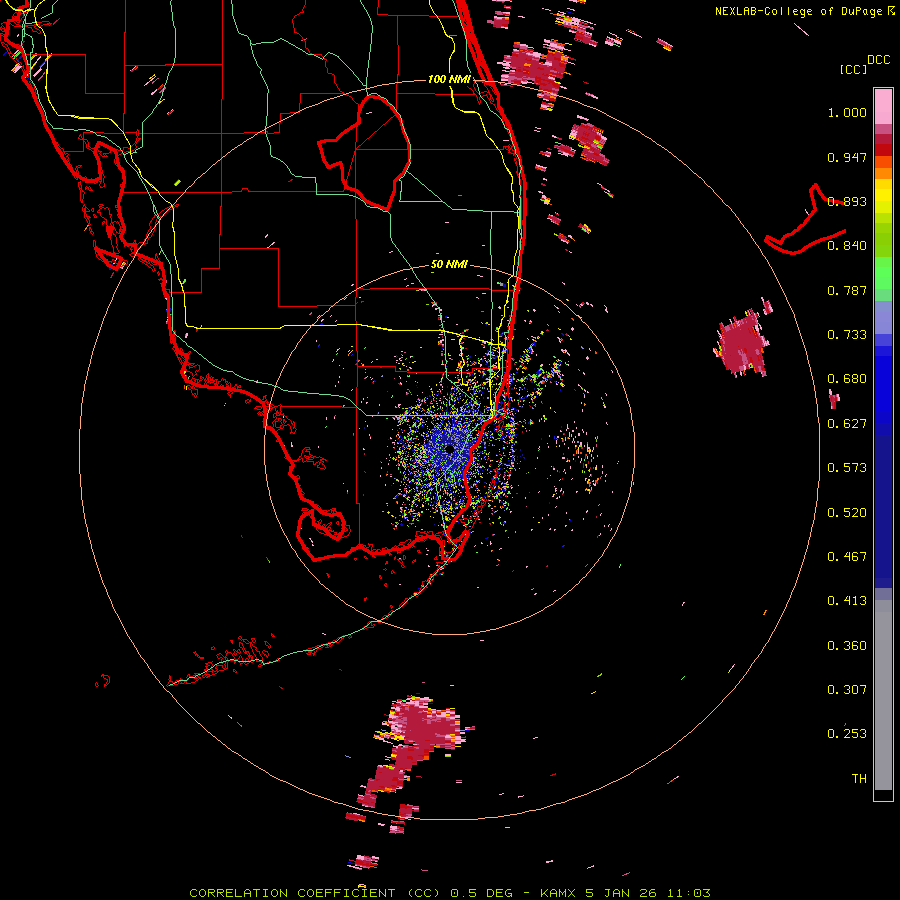Click the 0.573 scale value
This screenshot has width=900, height=900.
coord(847,468)
